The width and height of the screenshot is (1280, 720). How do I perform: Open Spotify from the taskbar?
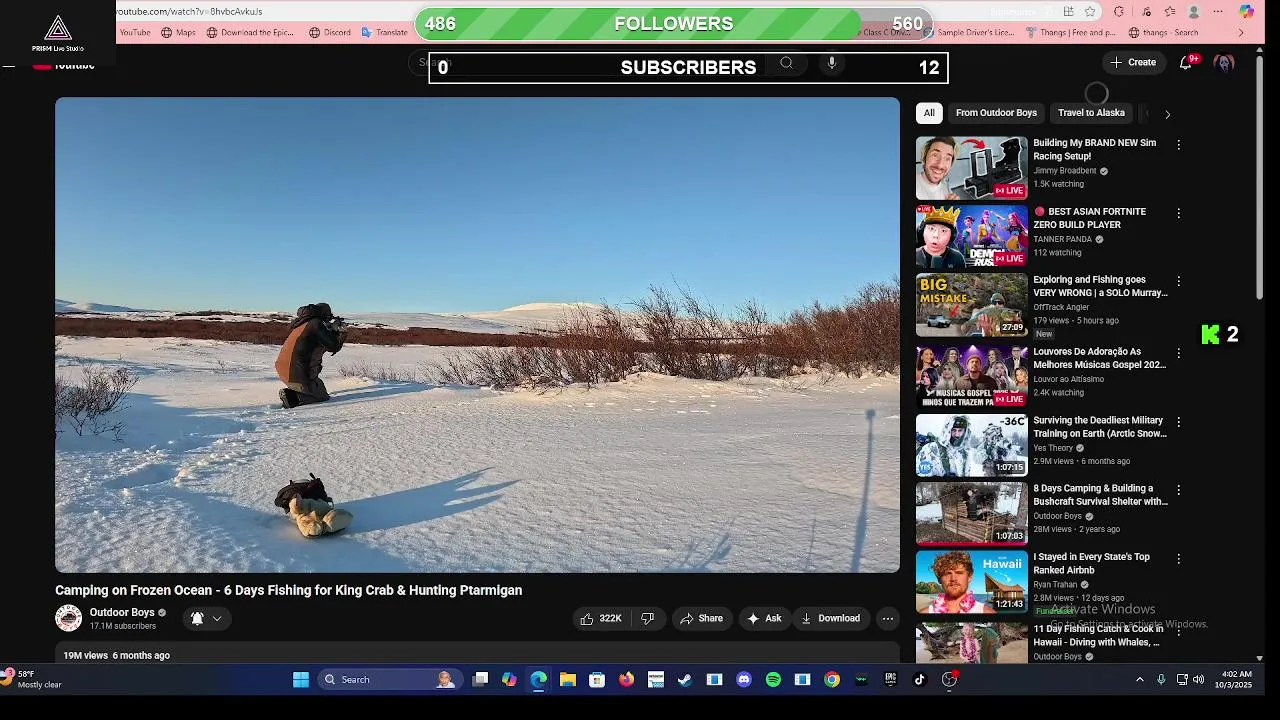[x=773, y=680]
